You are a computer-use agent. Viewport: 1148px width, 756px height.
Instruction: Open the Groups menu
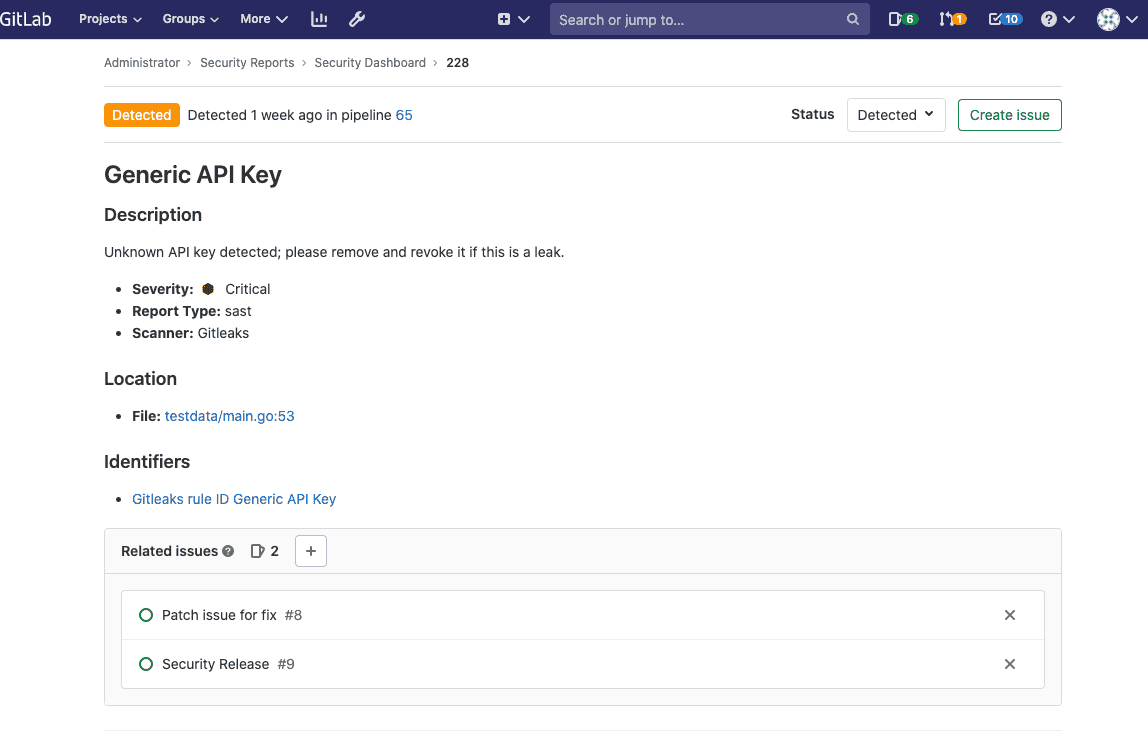[x=189, y=18]
